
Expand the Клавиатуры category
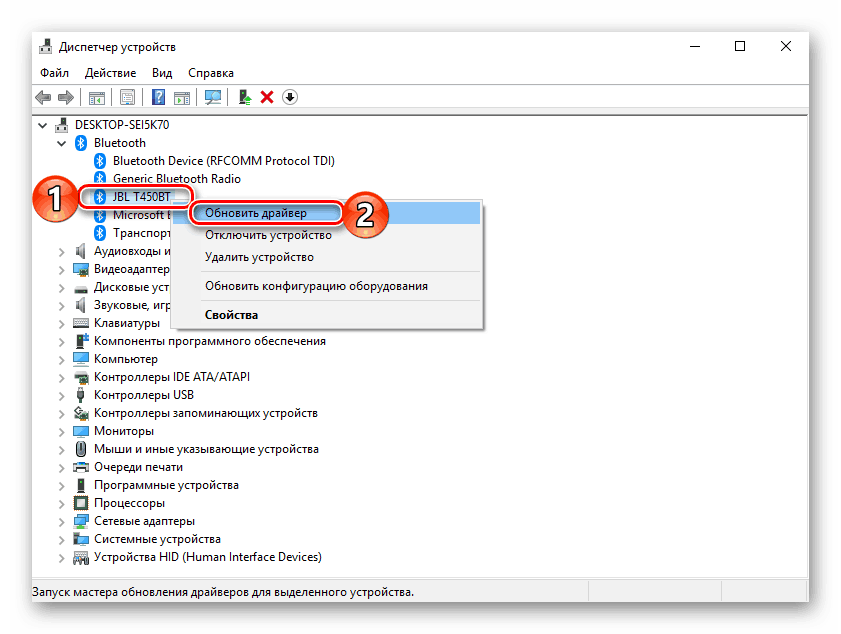pyautogui.click(x=62, y=323)
